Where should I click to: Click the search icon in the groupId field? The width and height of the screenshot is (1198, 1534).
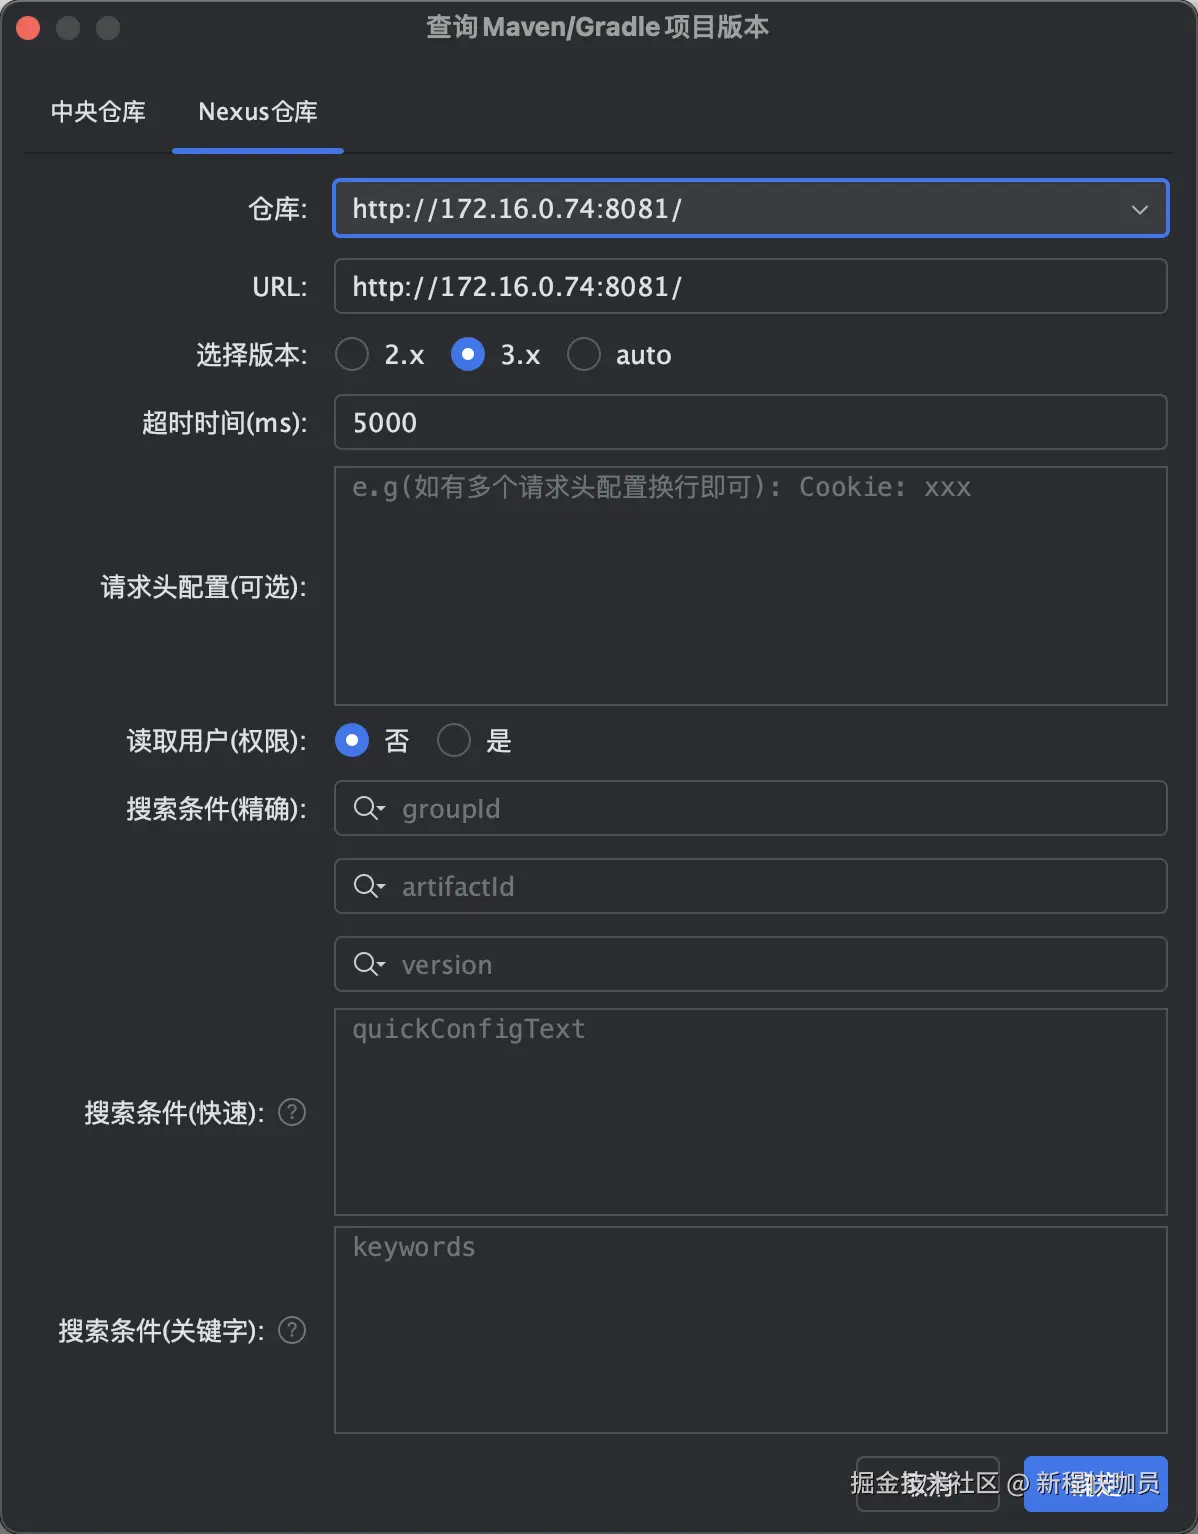(x=365, y=808)
